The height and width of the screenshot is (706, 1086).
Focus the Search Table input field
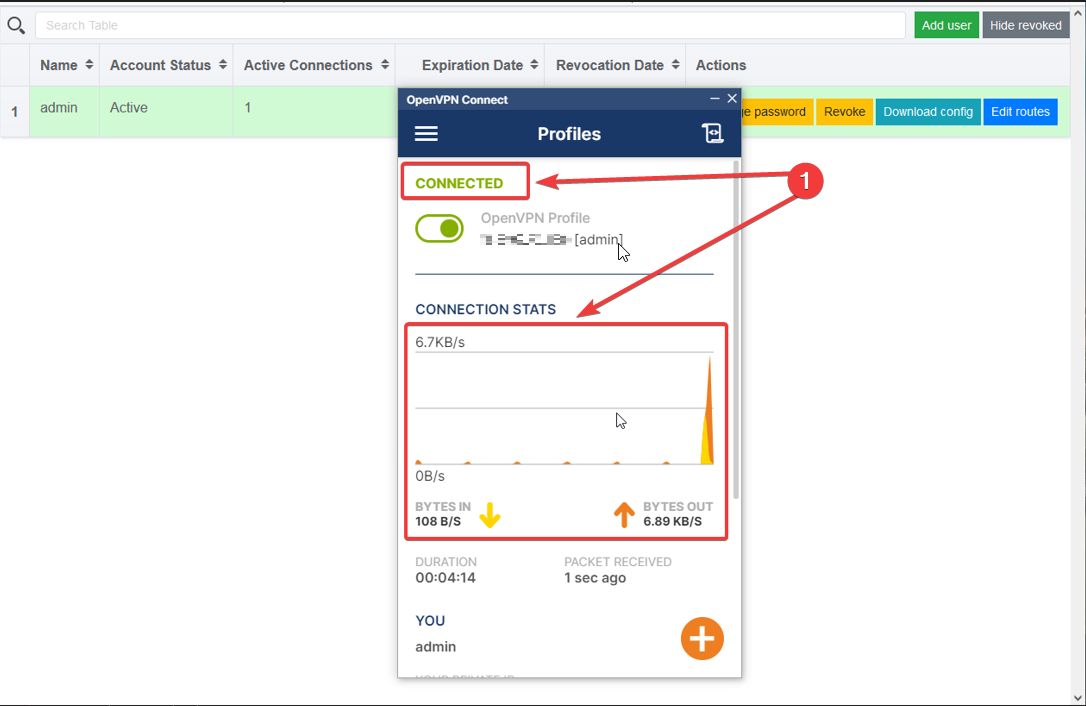[x=470, y=26]
